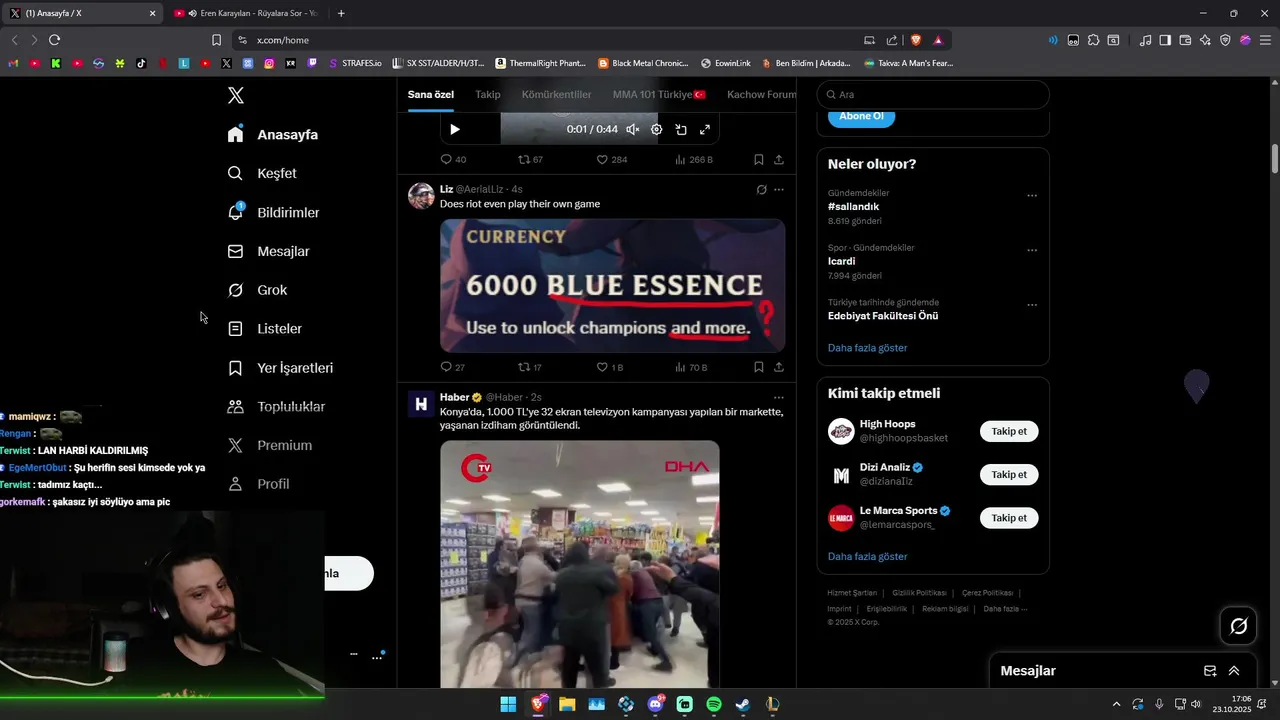Open Keşfet search in the sidebar
1280x720 pixels.
point(262,173)
